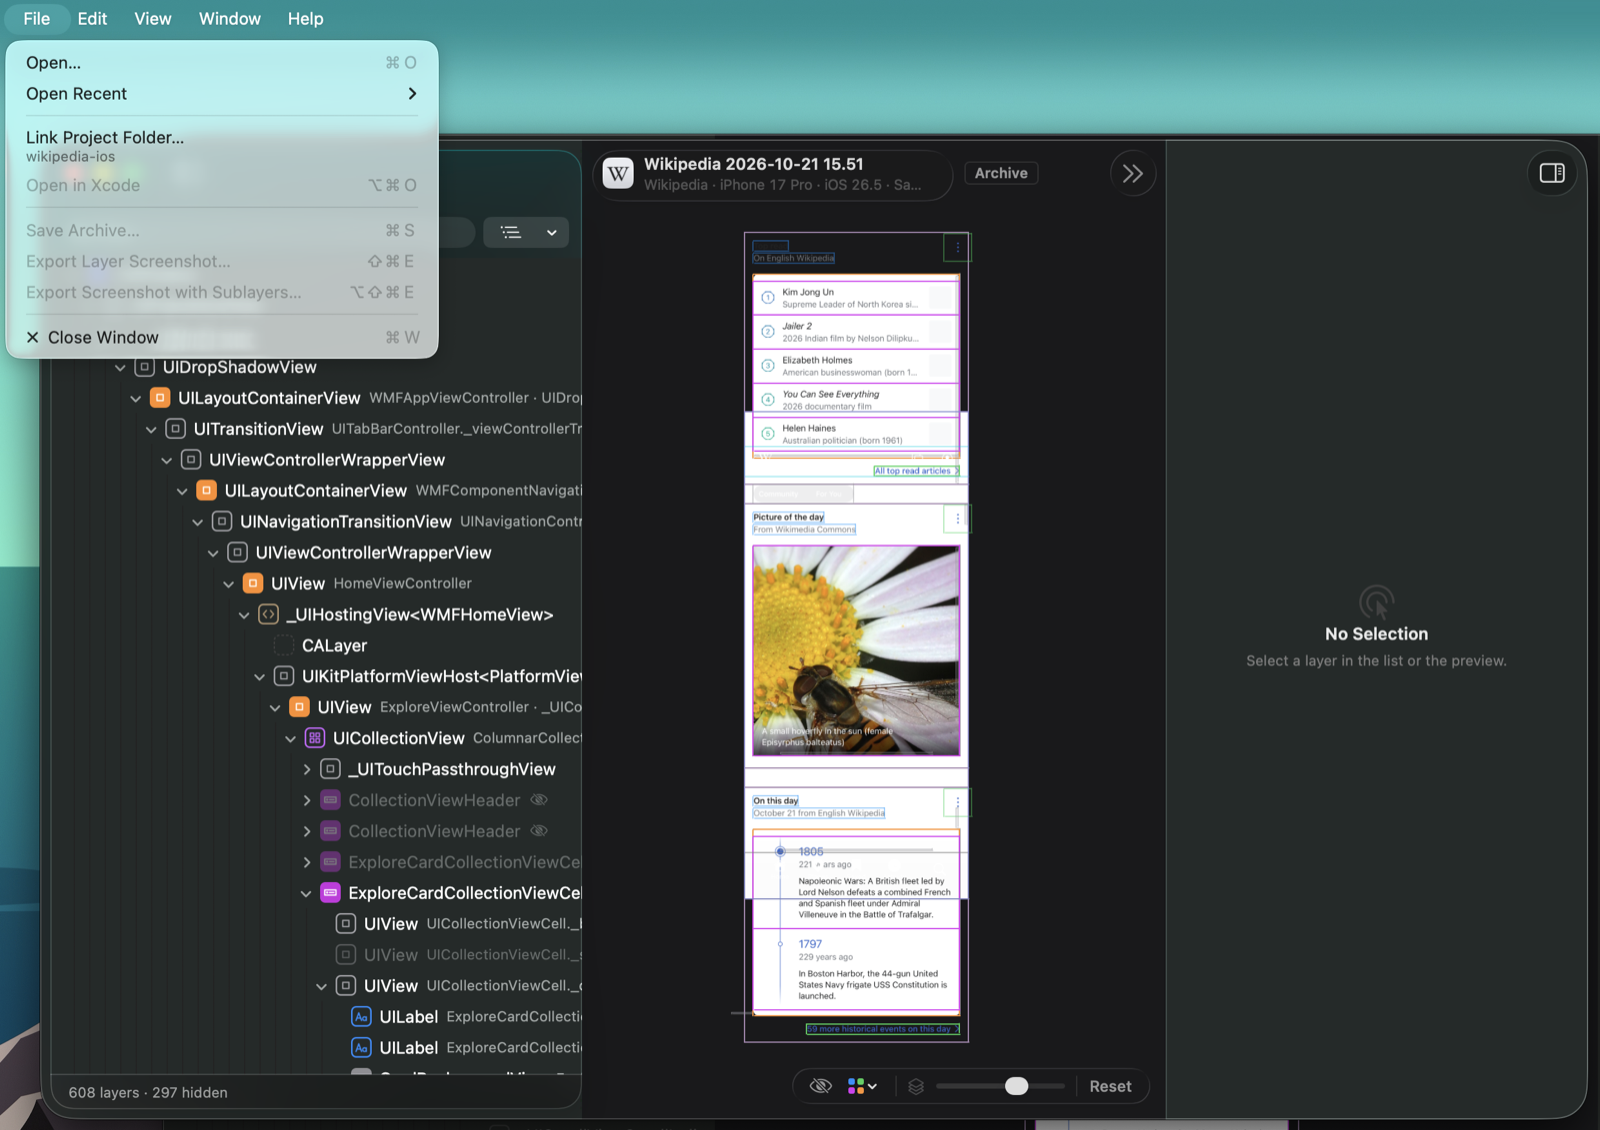Click the UIDropShadowView layer icon
This screenshot has height=1130, width=1600.
click(x=144, y=367)
